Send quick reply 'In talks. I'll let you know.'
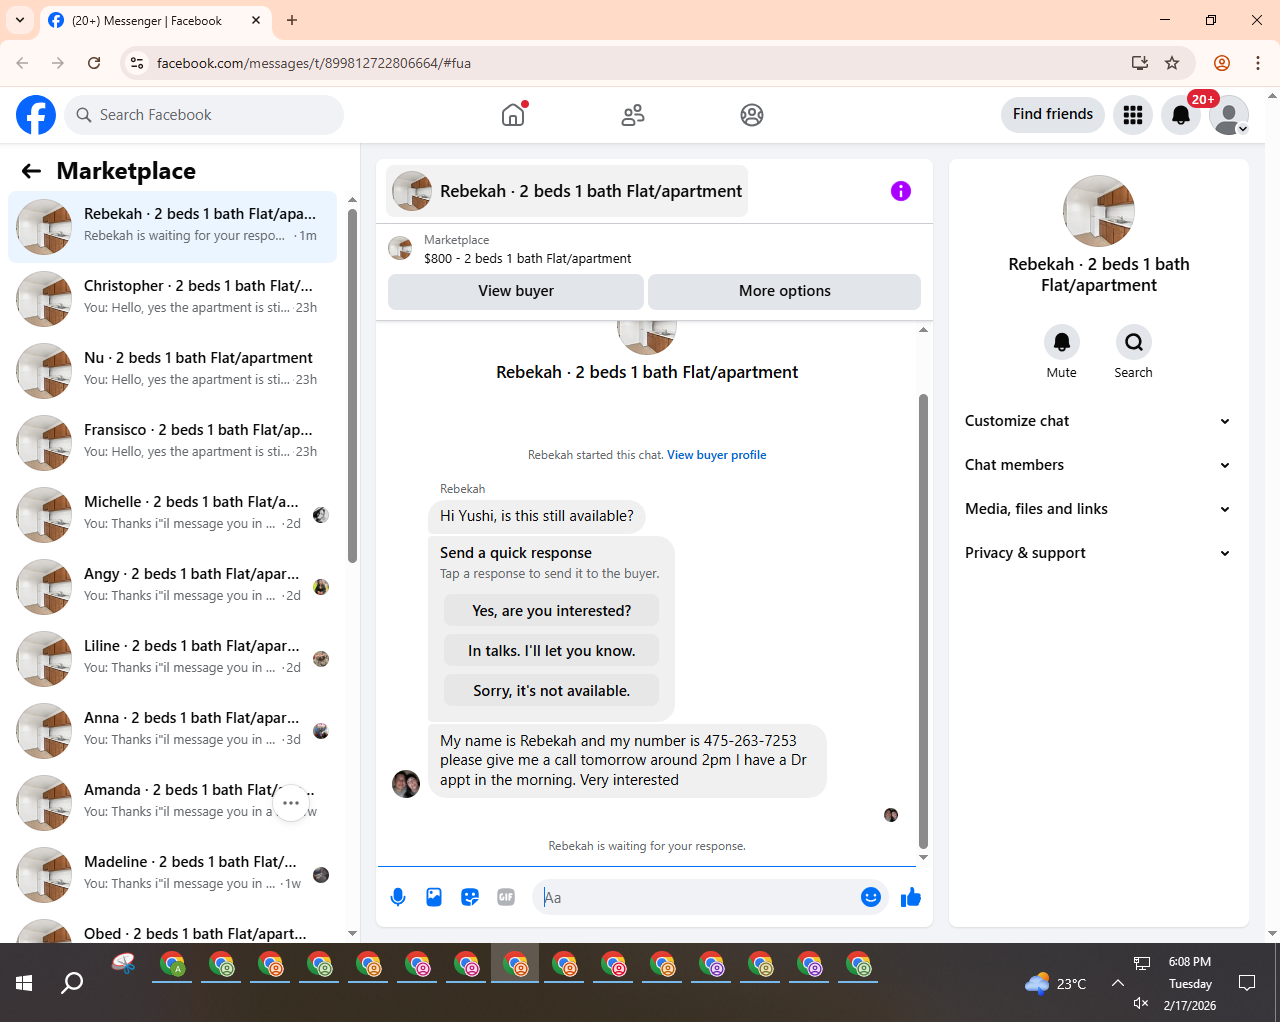This screenshot has width=1280, height=1022. 551,651
